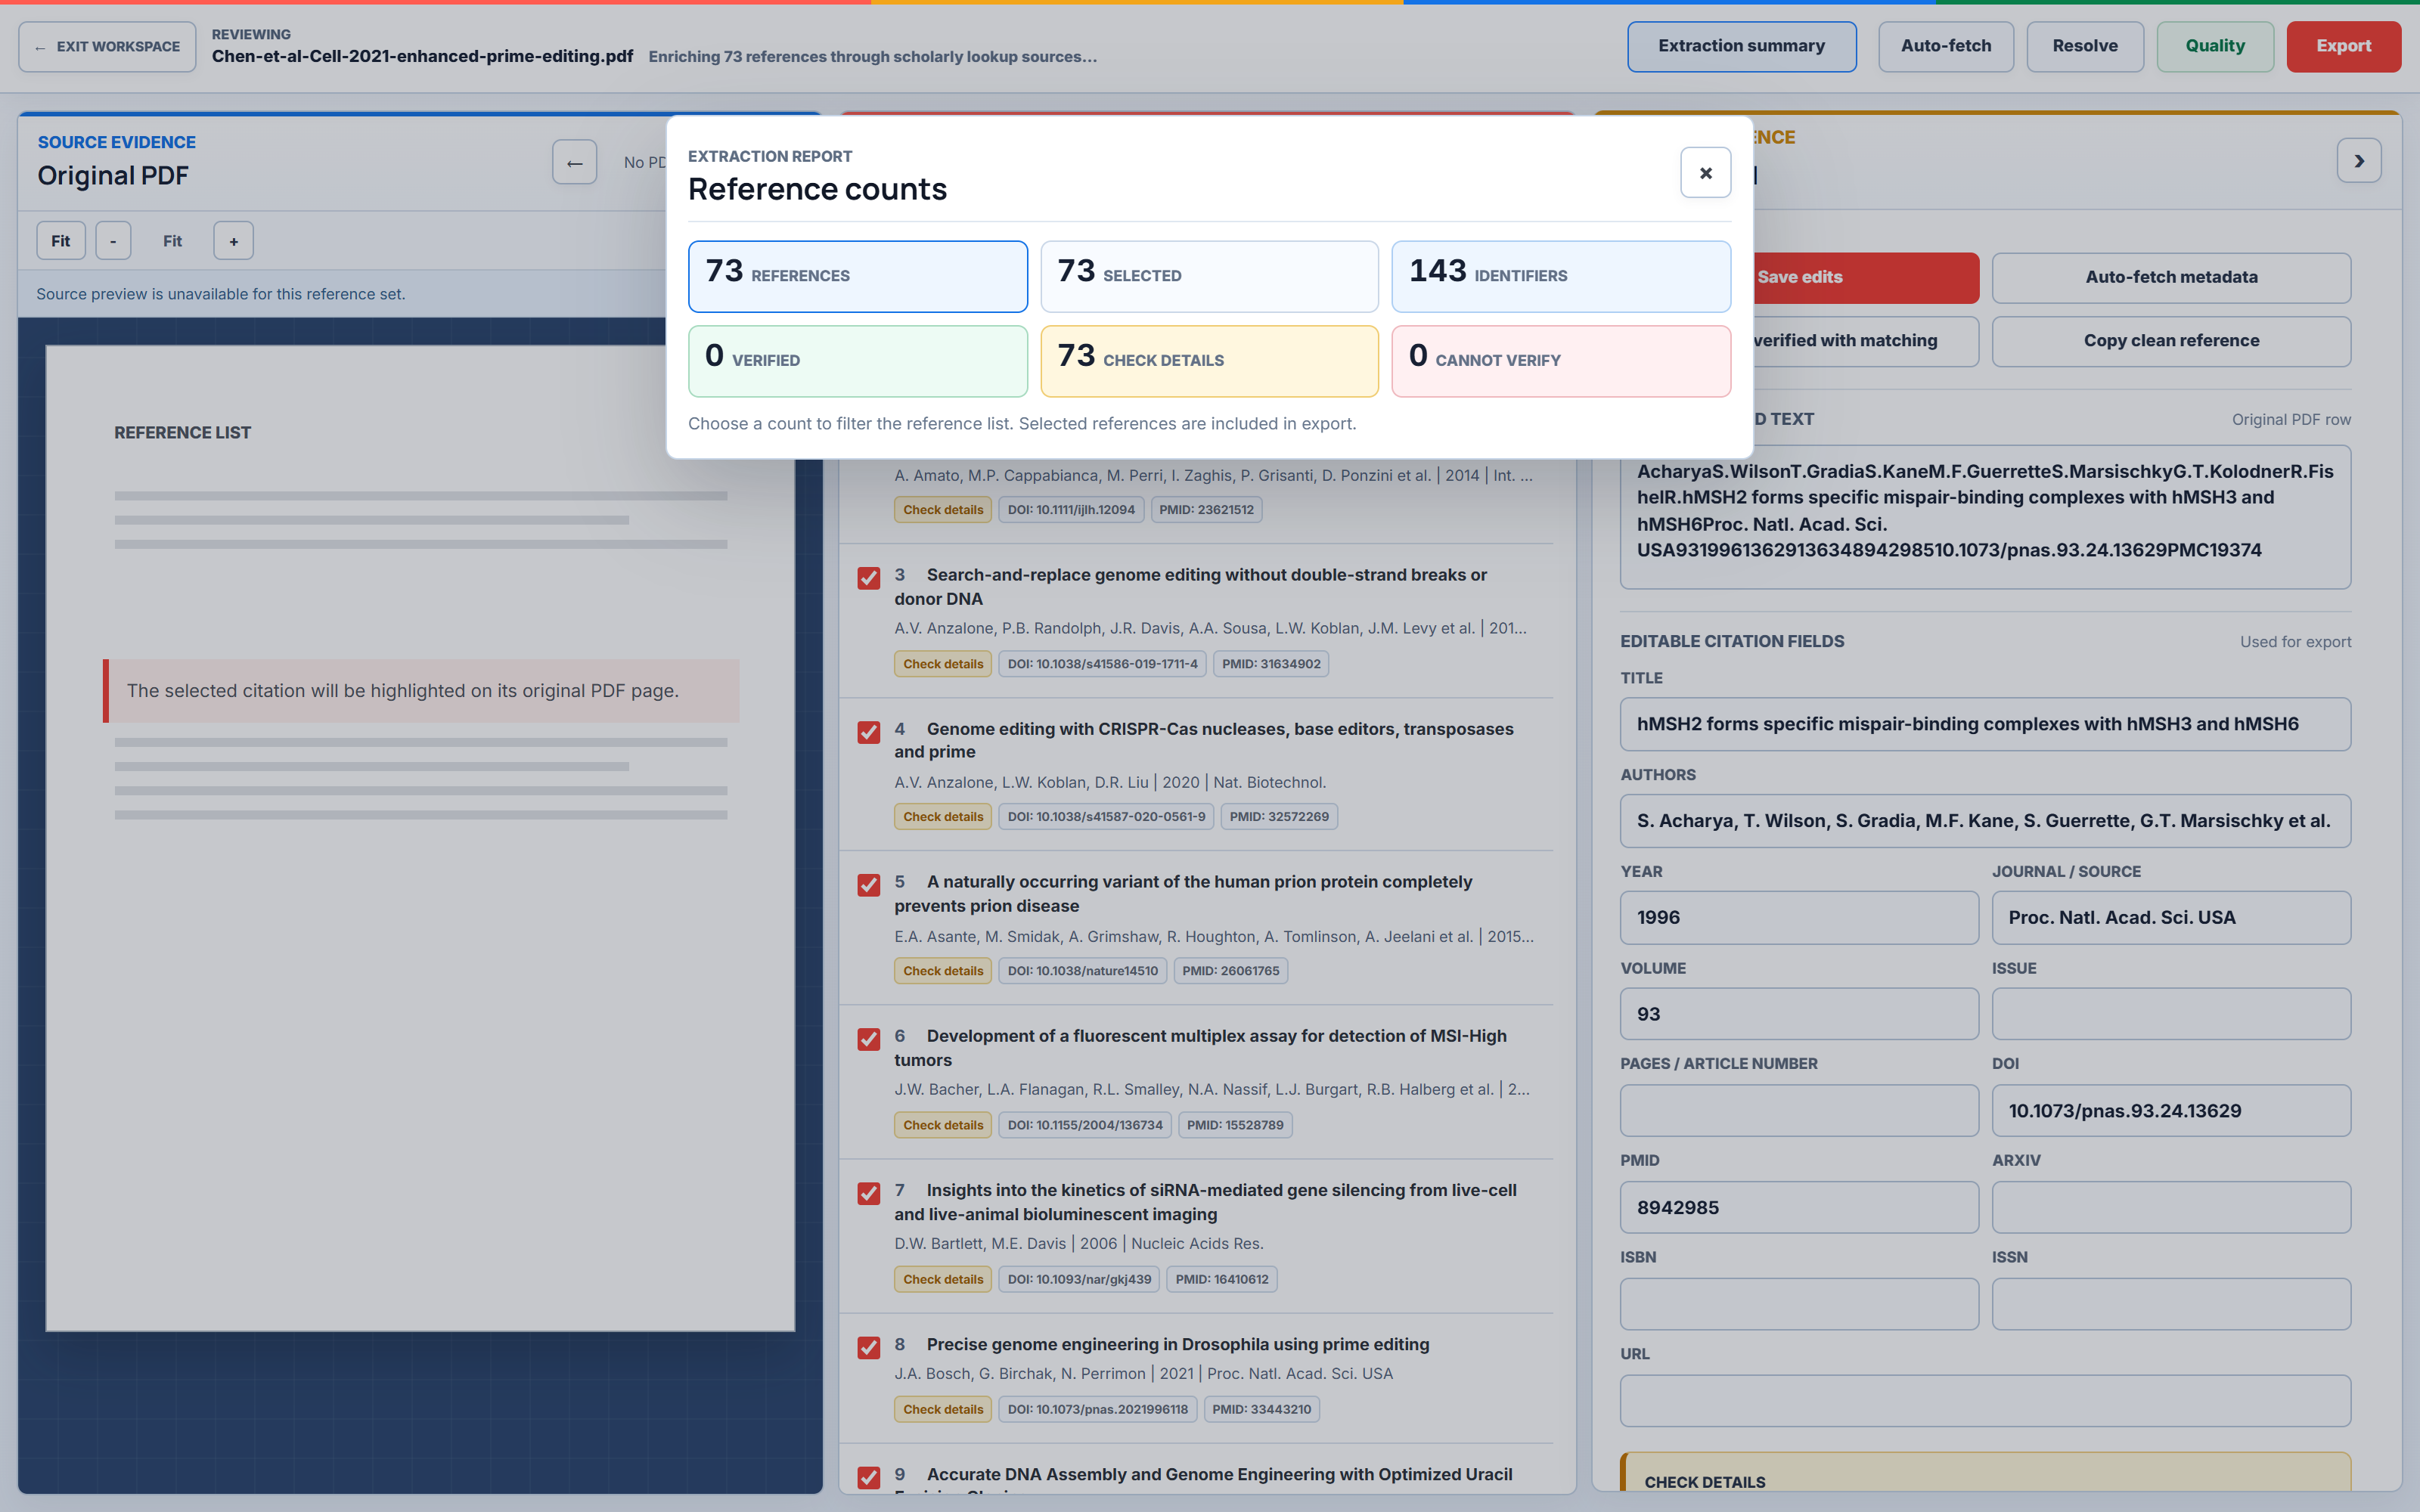
Task: Click the empty ISBN field
Action: pos(1799,1304)
